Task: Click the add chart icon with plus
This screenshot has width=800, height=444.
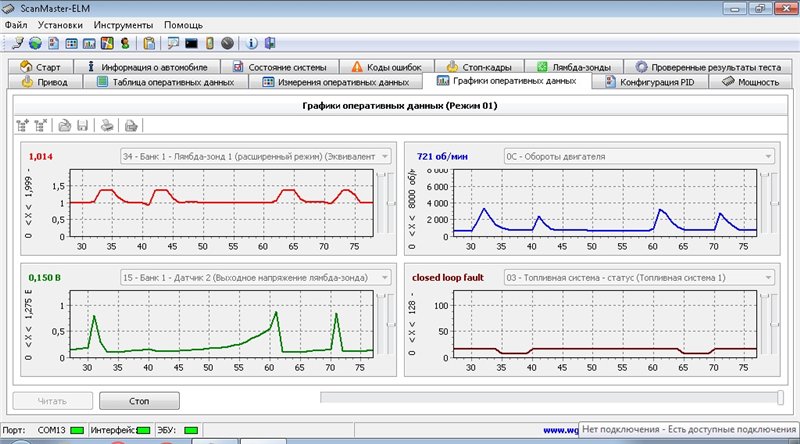Action: click(x=22, y=125)
